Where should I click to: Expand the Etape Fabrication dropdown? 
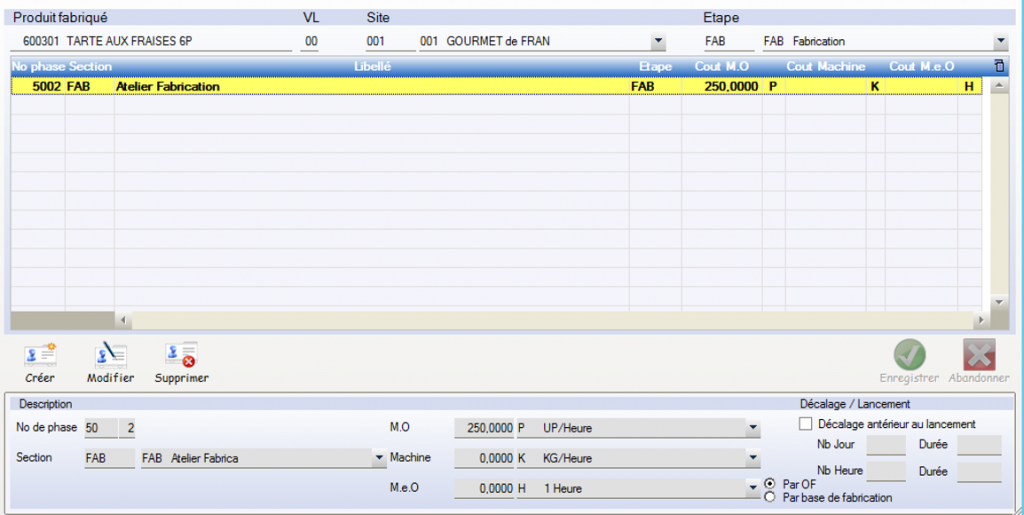tap(1000, 42)
